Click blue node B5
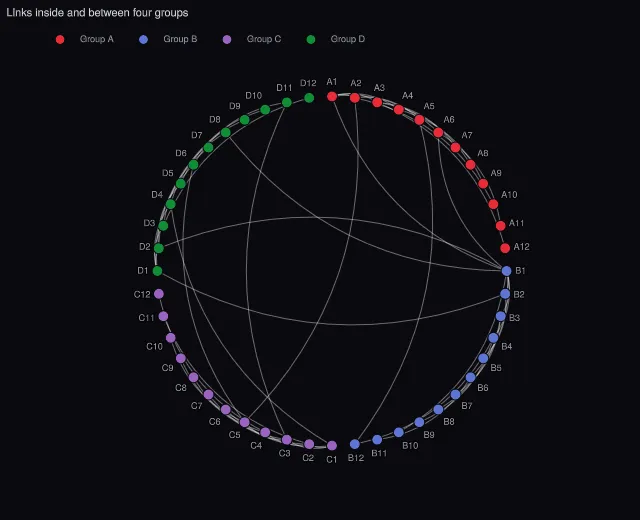This screenshot has height=520, width=640. 483,358
